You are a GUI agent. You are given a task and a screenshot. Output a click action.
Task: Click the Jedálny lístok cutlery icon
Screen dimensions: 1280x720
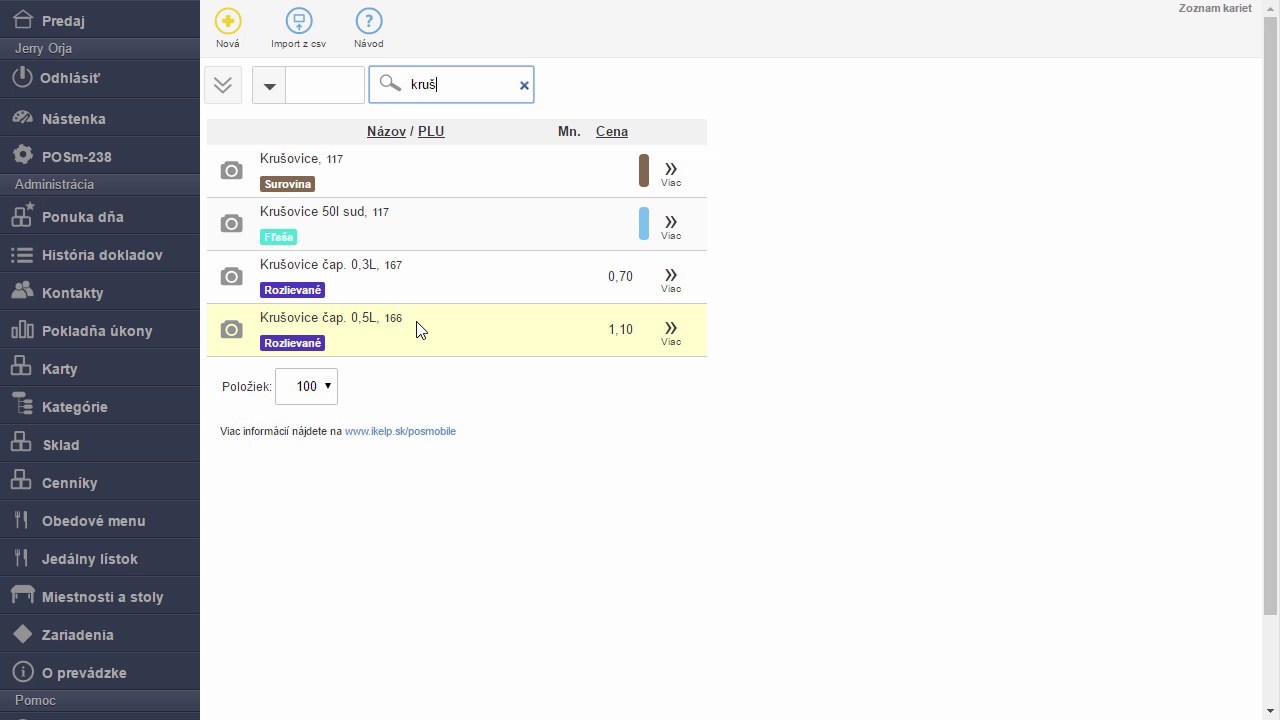22,558
